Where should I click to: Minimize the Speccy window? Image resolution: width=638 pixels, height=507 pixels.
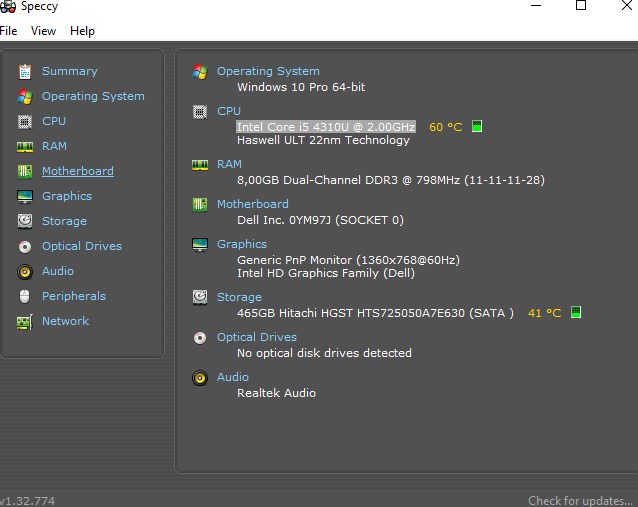[536, 5]
